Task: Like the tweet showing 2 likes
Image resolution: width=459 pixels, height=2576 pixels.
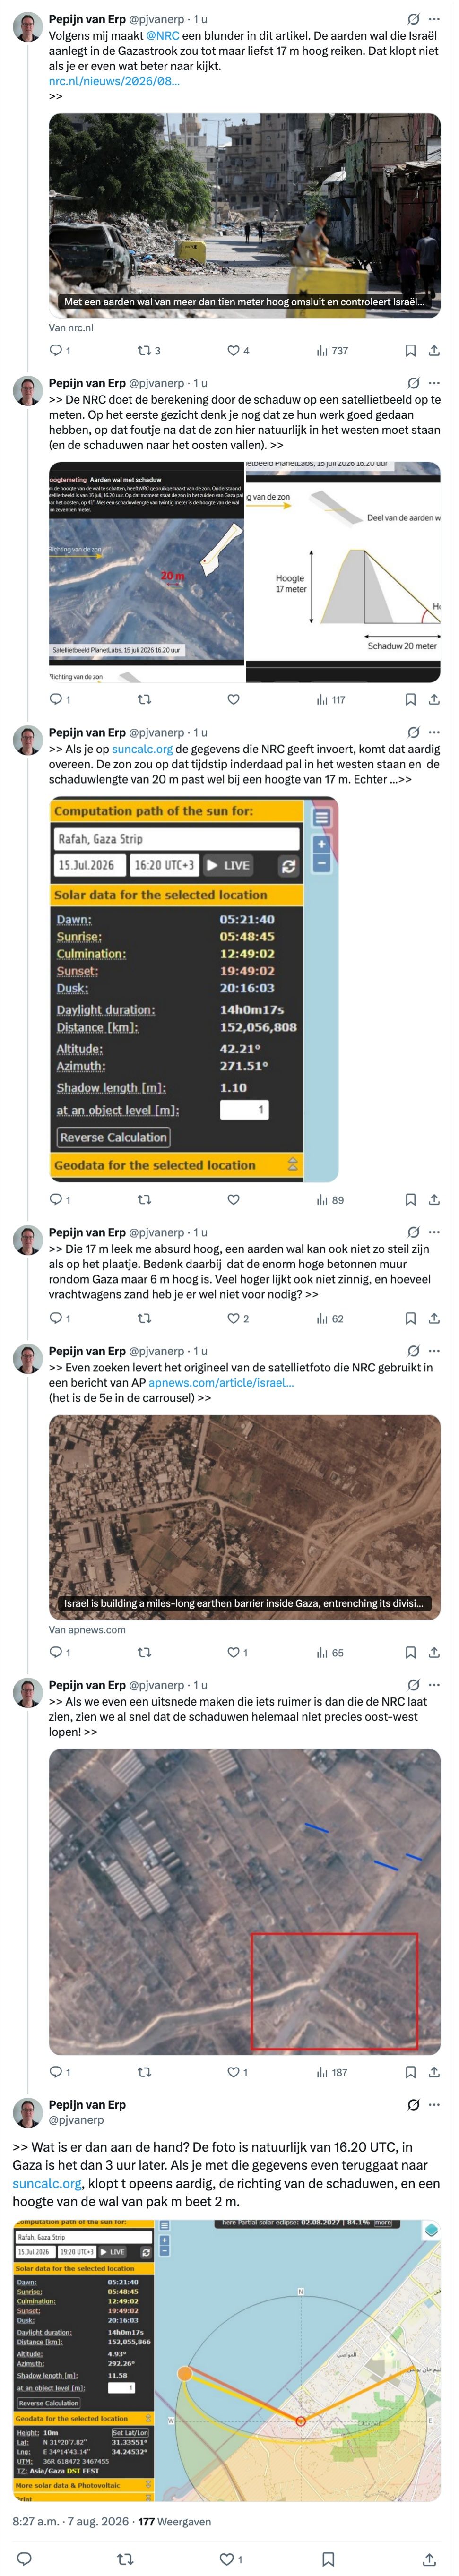Action: coord(238,1319)
